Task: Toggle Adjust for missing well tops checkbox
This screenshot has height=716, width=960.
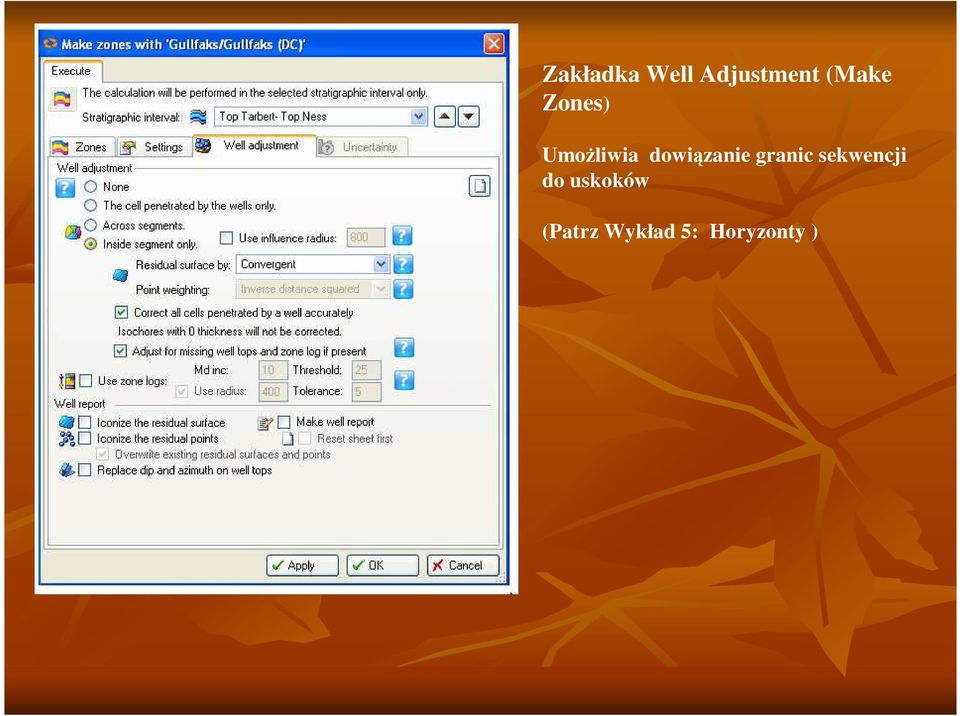Action: click(x=121, y=351)
